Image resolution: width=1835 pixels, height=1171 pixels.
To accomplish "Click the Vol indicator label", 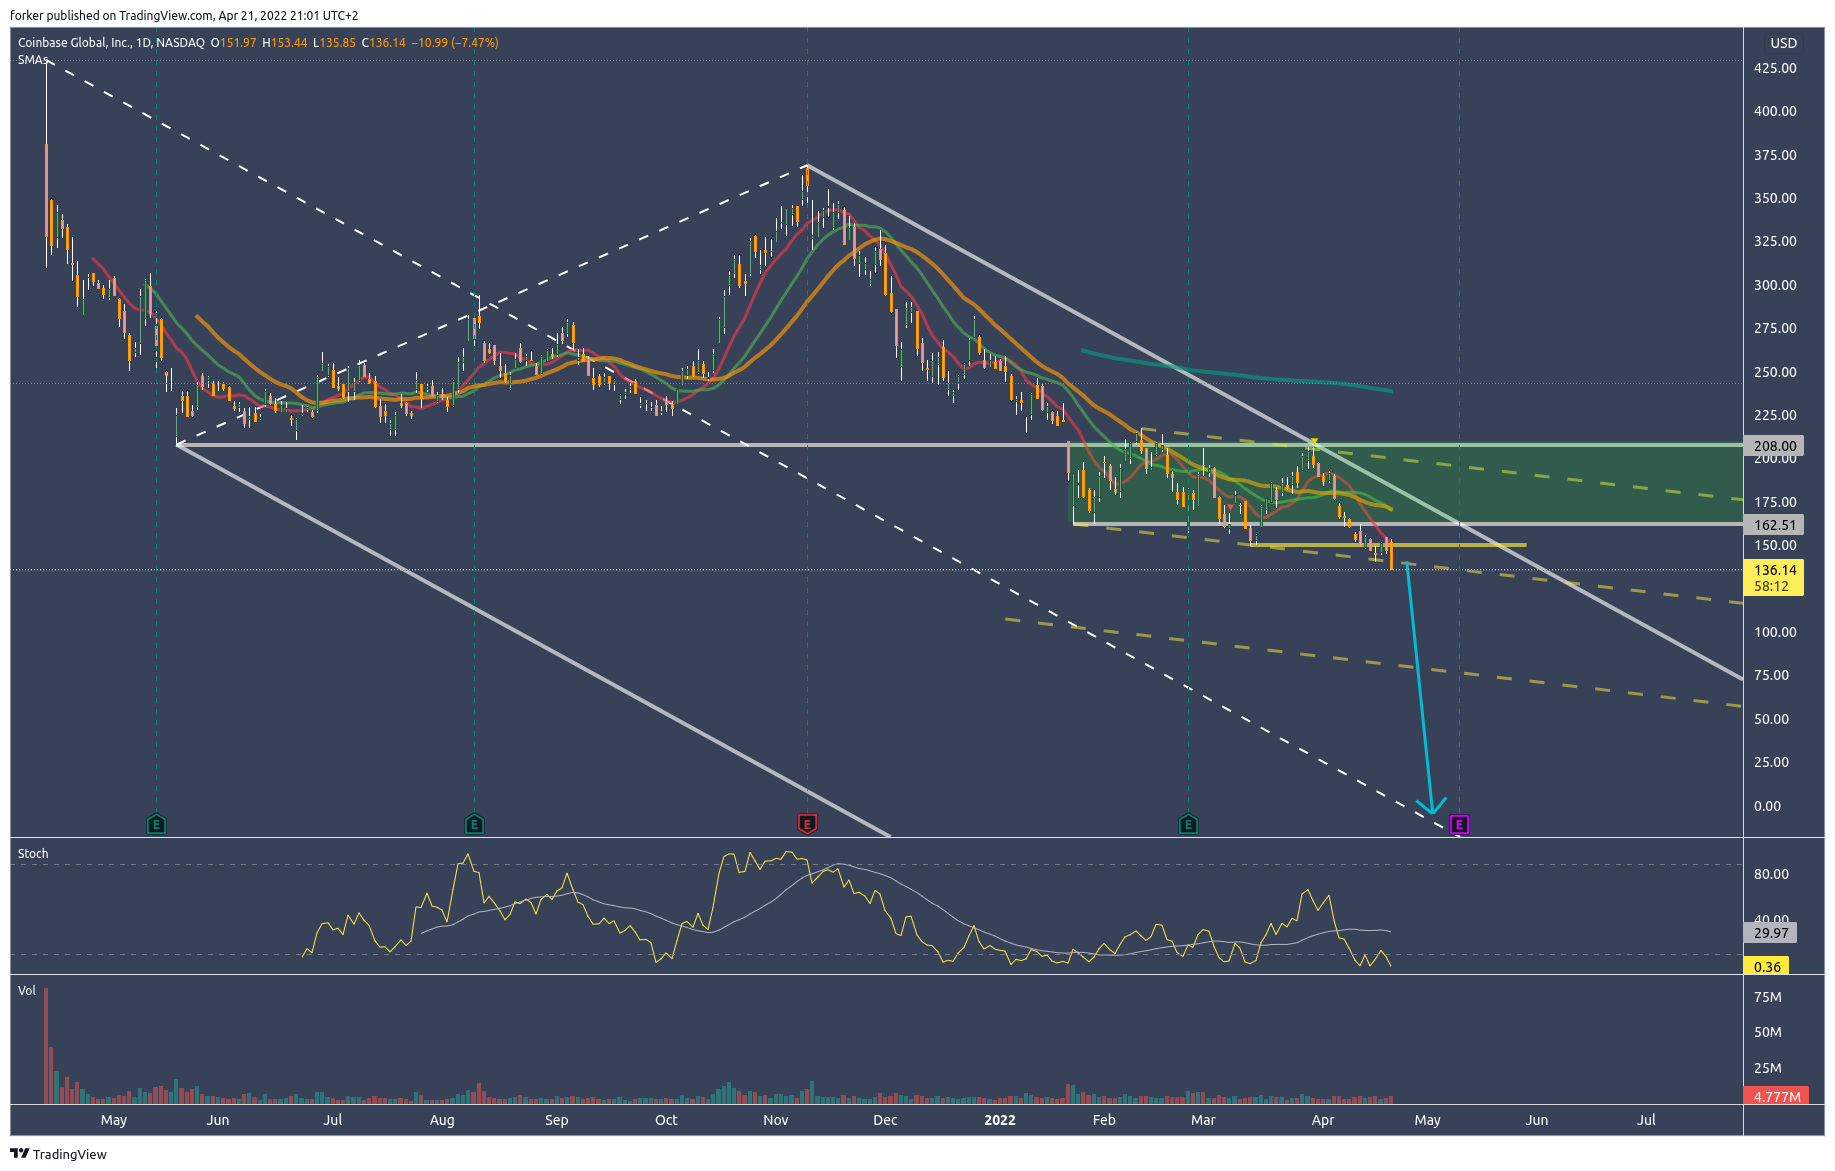I will [x=27, y=991].
